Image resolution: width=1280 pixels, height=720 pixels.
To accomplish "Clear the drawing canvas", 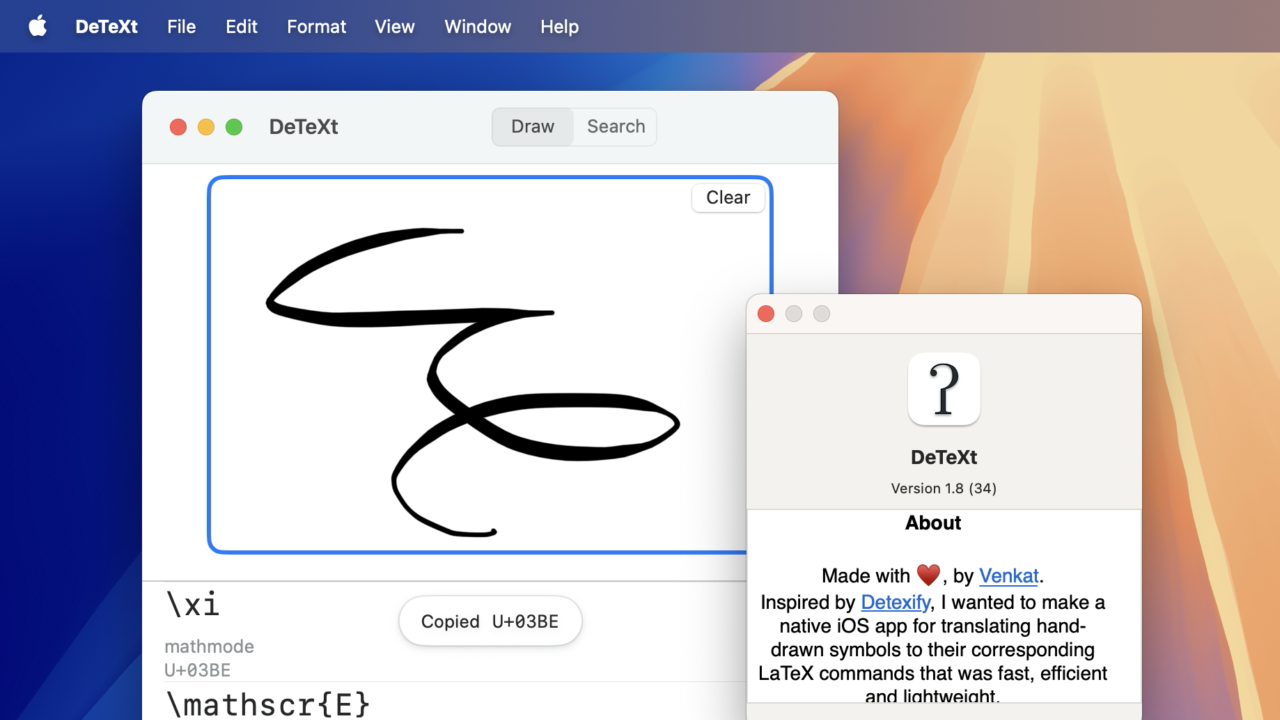I will click(x=727, y=198).
